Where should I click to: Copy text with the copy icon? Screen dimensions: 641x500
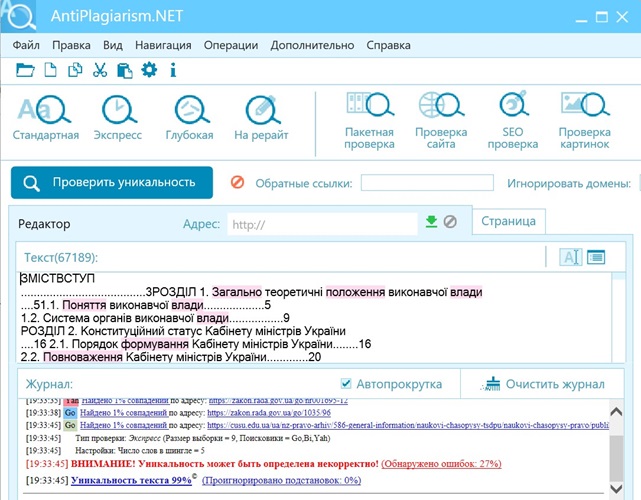75,70
